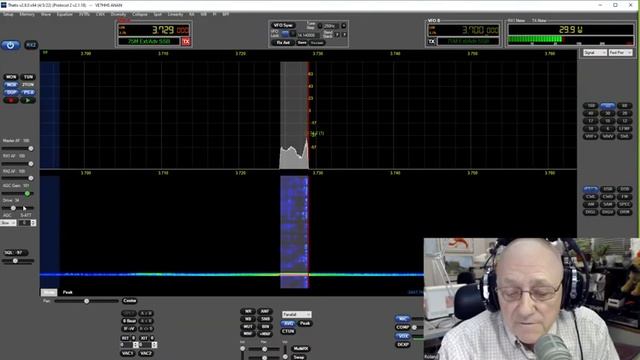Adjust the Master AF volume slider
This screenshot has height=360, width=640.
[x=18, y=149]
